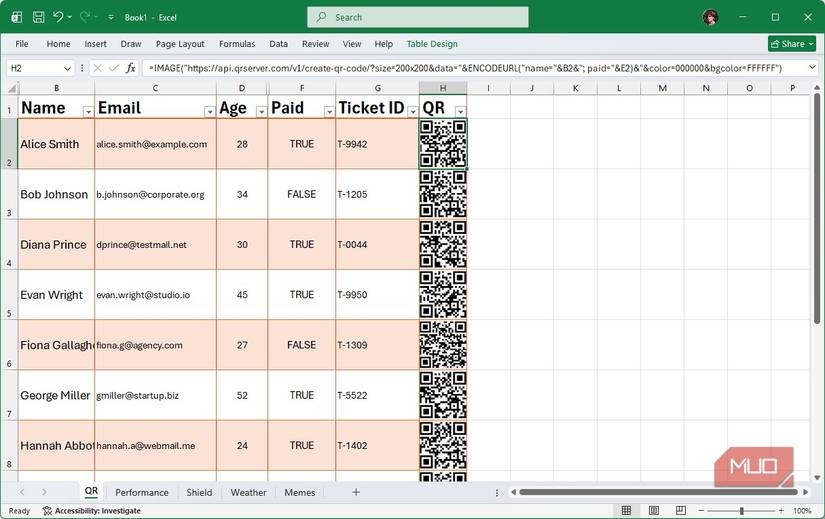Click the Insert Function fx icon
The image size is (825, 519).
[x=130, y=68]
